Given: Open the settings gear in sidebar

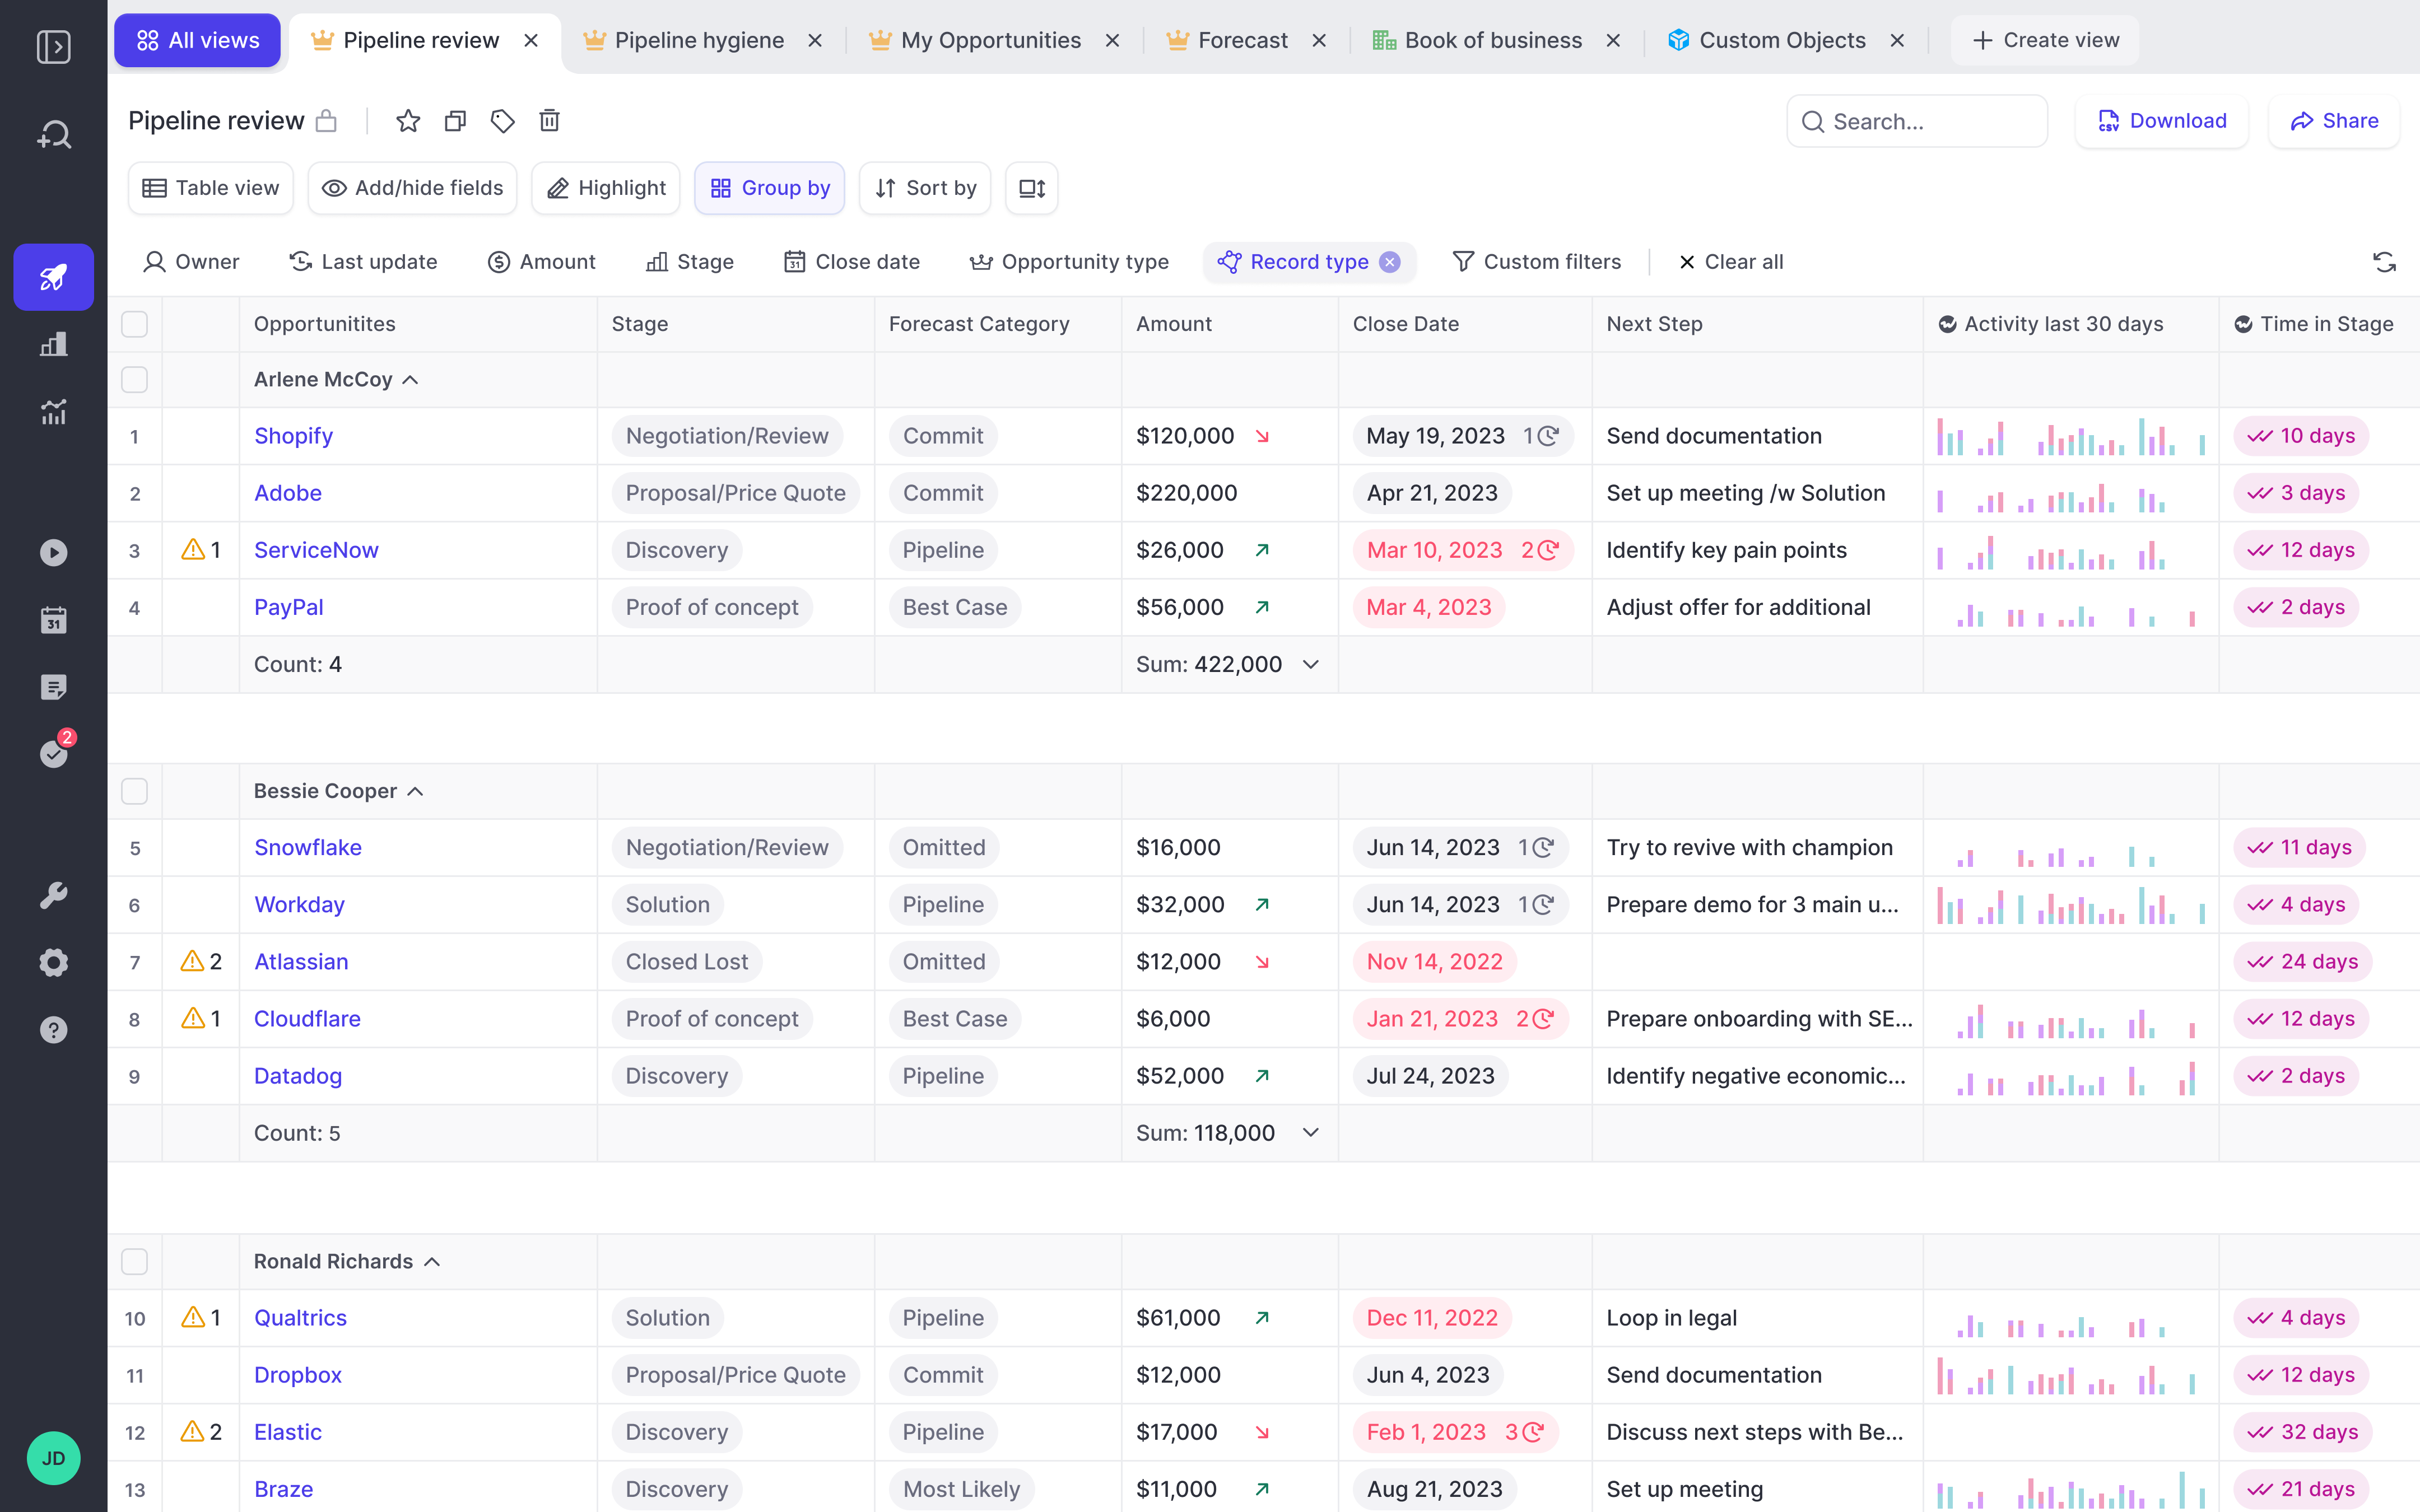Looking at the screenshot, I should (53, 962).
